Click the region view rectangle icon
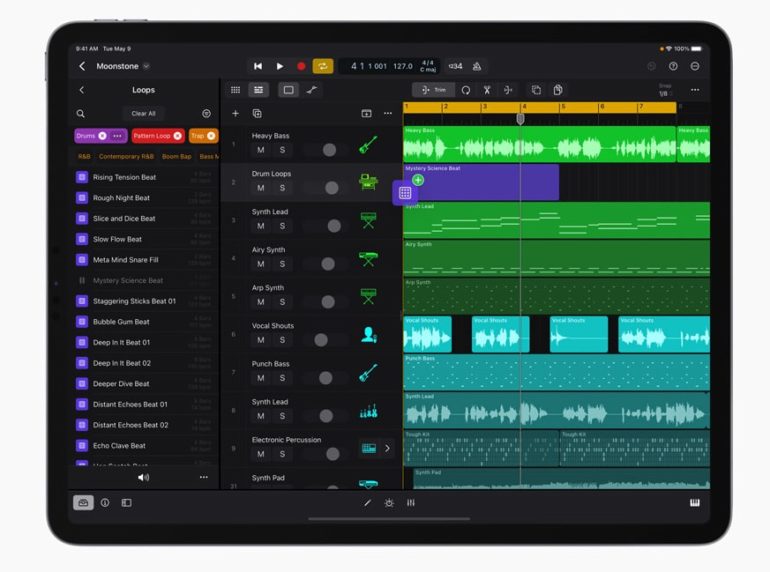This screenshot has width=770, height=572. [x=289, y=90]
